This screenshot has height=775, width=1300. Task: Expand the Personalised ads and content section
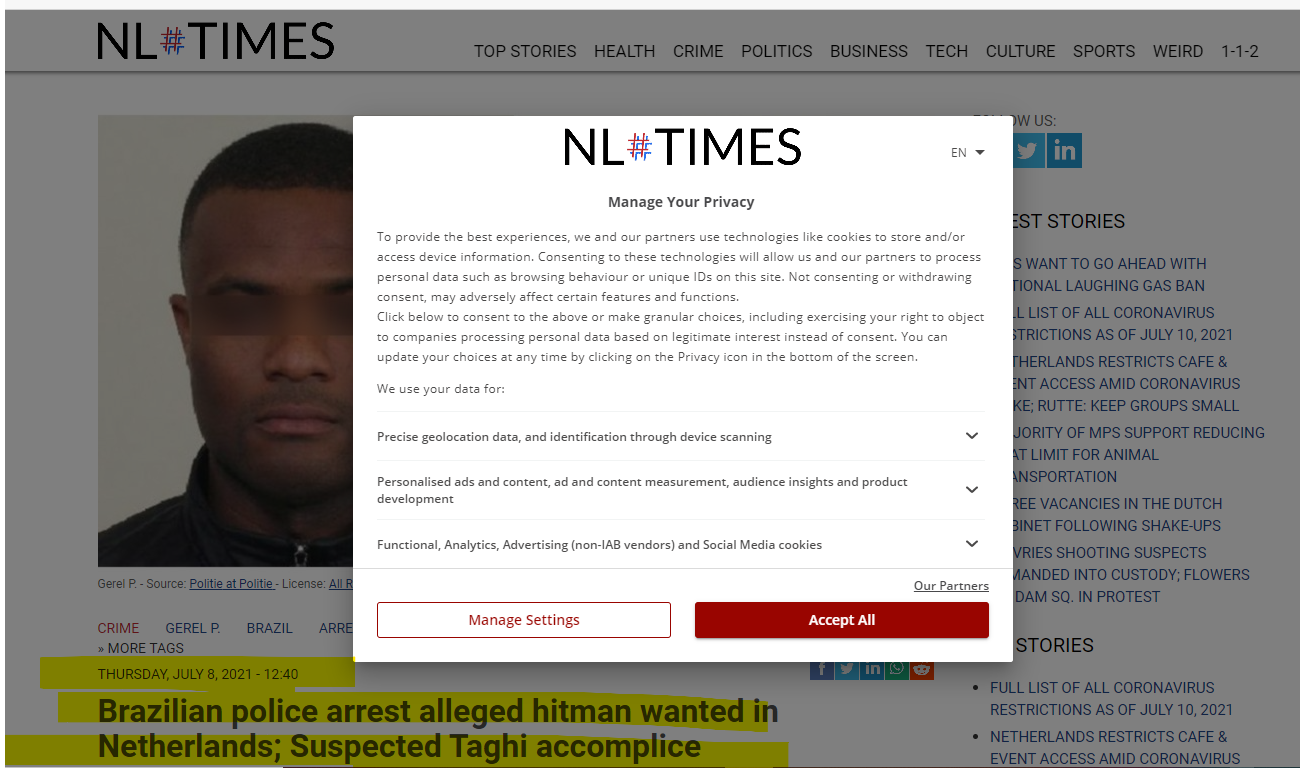coord(680,490)
